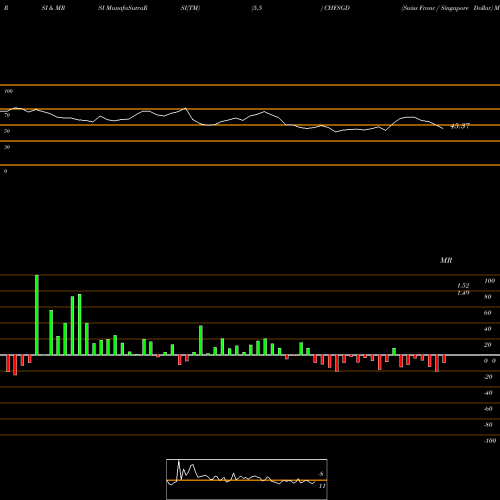Image resolution: width=500 pixels, height=500 pixels.
Task: Click the 'SI MunafaSutraR' header text
Action: 123,8
